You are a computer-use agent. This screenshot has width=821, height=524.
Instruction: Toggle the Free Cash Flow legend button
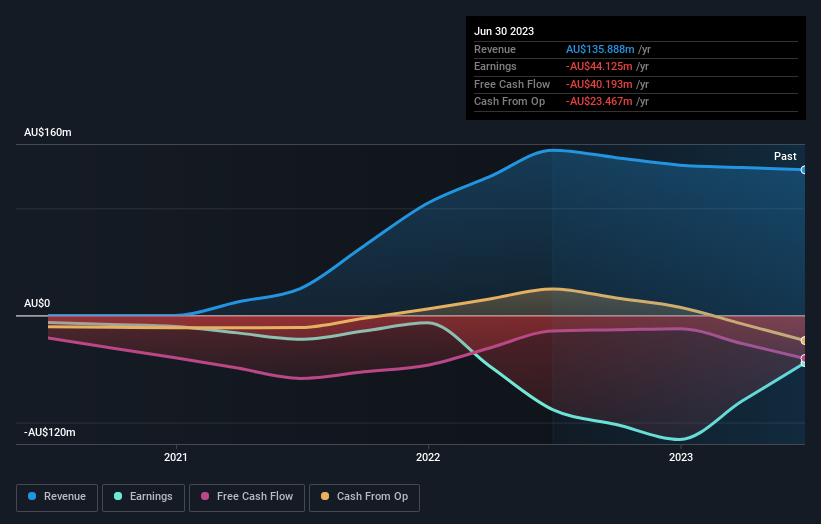click(247, 497)
